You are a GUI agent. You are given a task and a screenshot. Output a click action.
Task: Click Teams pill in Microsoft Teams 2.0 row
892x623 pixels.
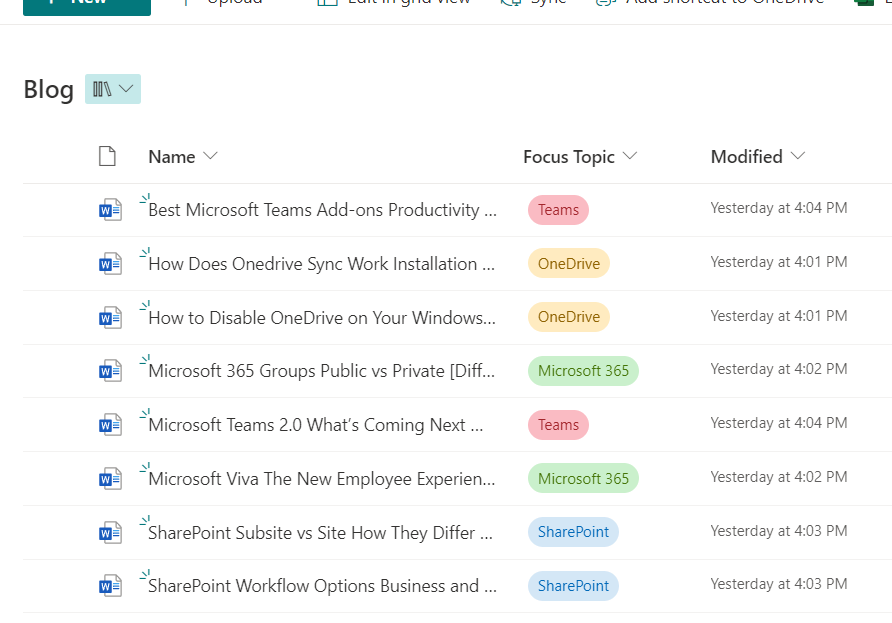[x=558, y=425]
